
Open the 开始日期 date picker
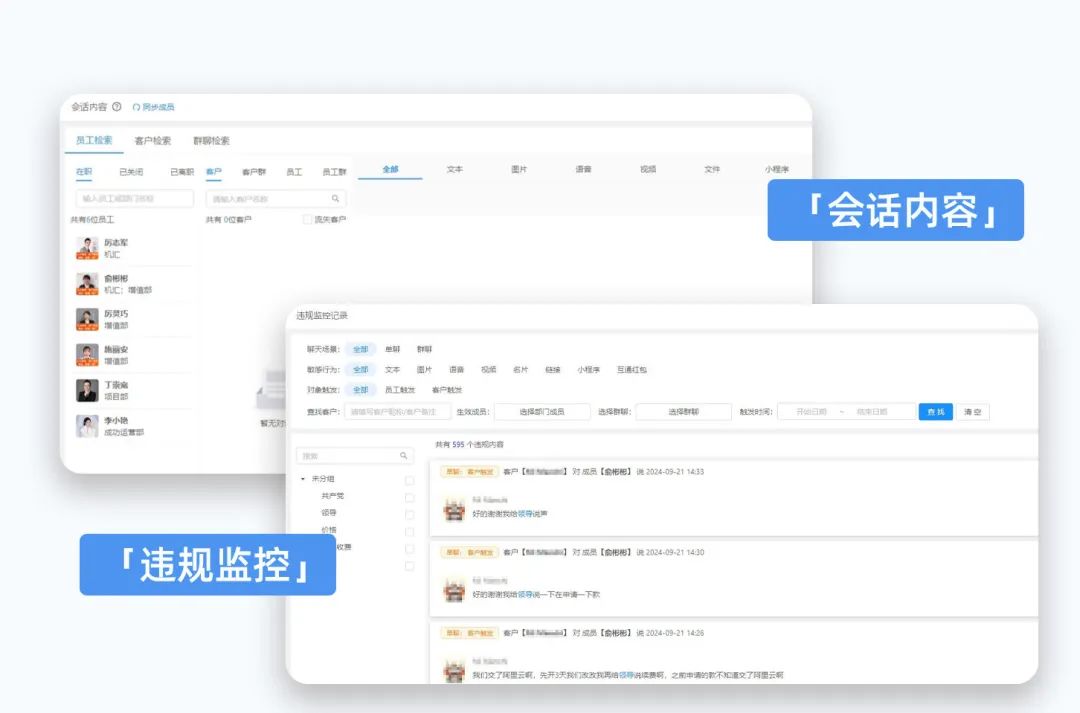pos(811,412)
